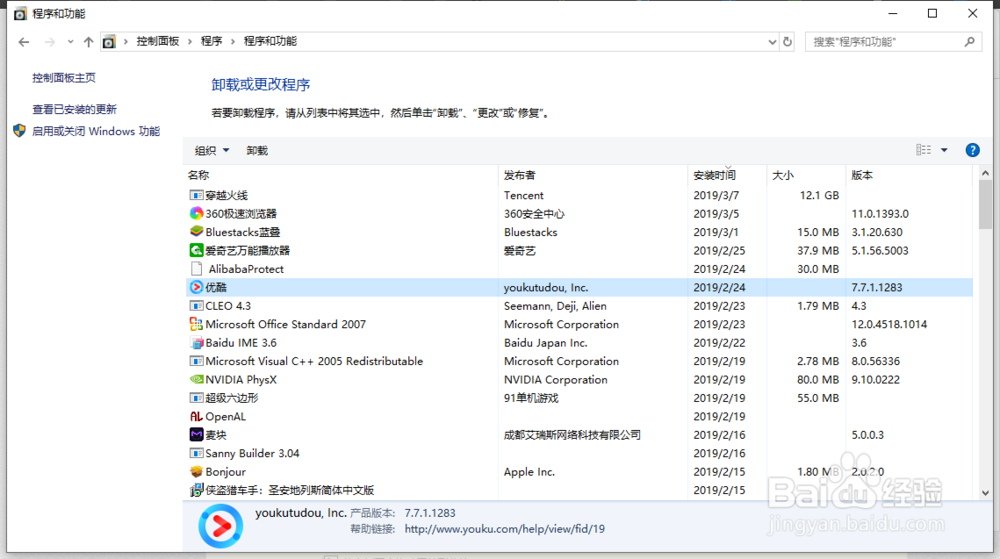1000x559 pixels.
Task: Click the Baidu IME 3.6 icon
Action: [x=196, y=343]
